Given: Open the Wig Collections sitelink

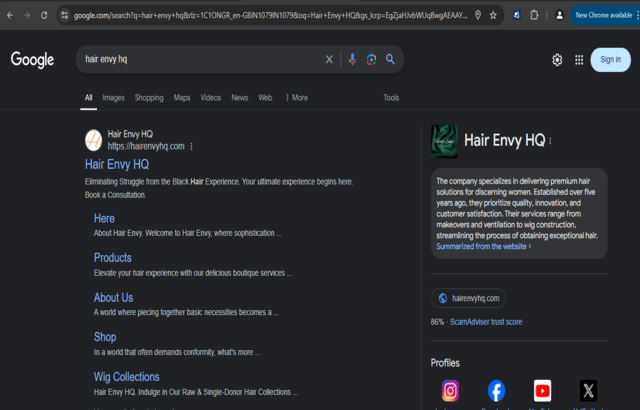Looking at the screenshot, I should pyautogui.click(x=126, y=377).
